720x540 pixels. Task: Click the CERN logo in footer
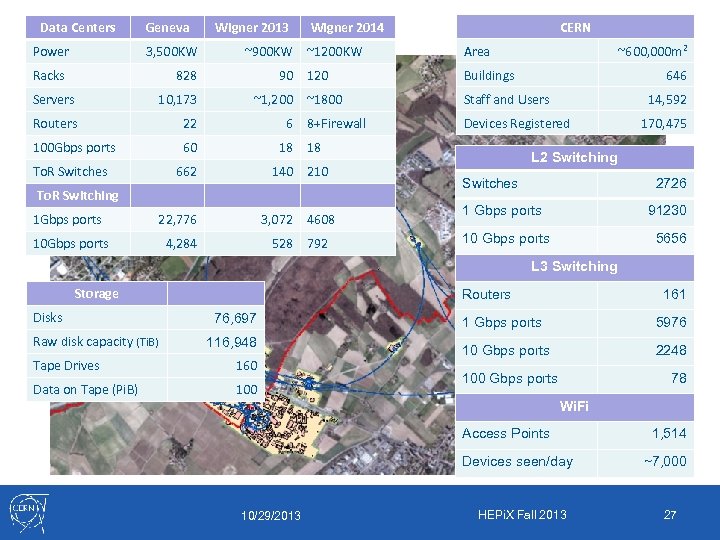(x=29, y=513)
